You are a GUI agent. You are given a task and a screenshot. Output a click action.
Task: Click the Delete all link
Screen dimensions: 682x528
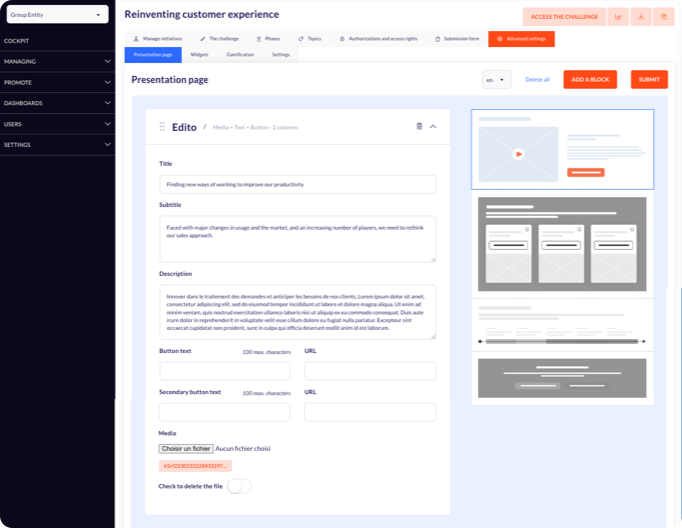(x=537, y=80)
